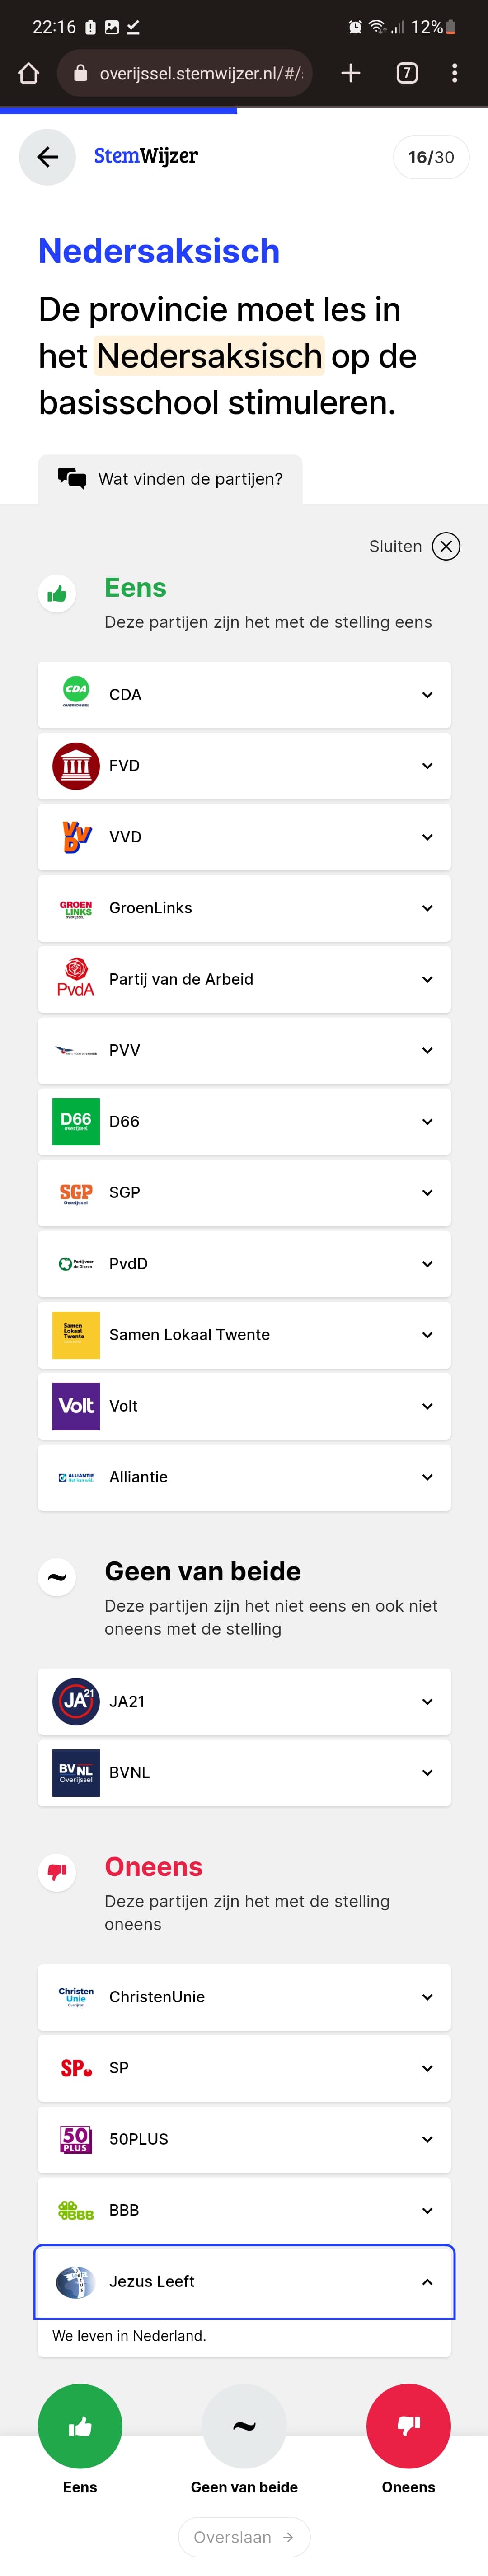Collapse the Jezus Leeft explanation
The image size is (488, 2576).
tap(244, 2281)
